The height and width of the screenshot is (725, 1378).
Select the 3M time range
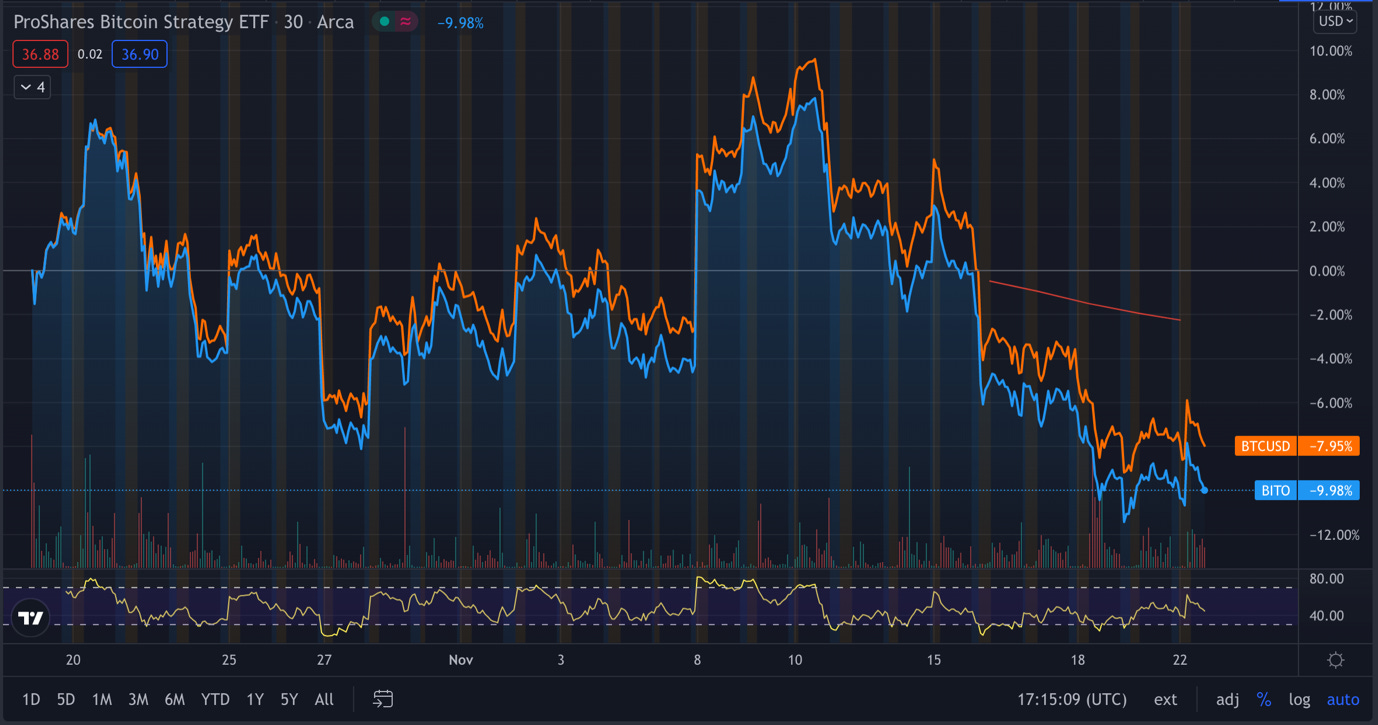coord(138,699)
